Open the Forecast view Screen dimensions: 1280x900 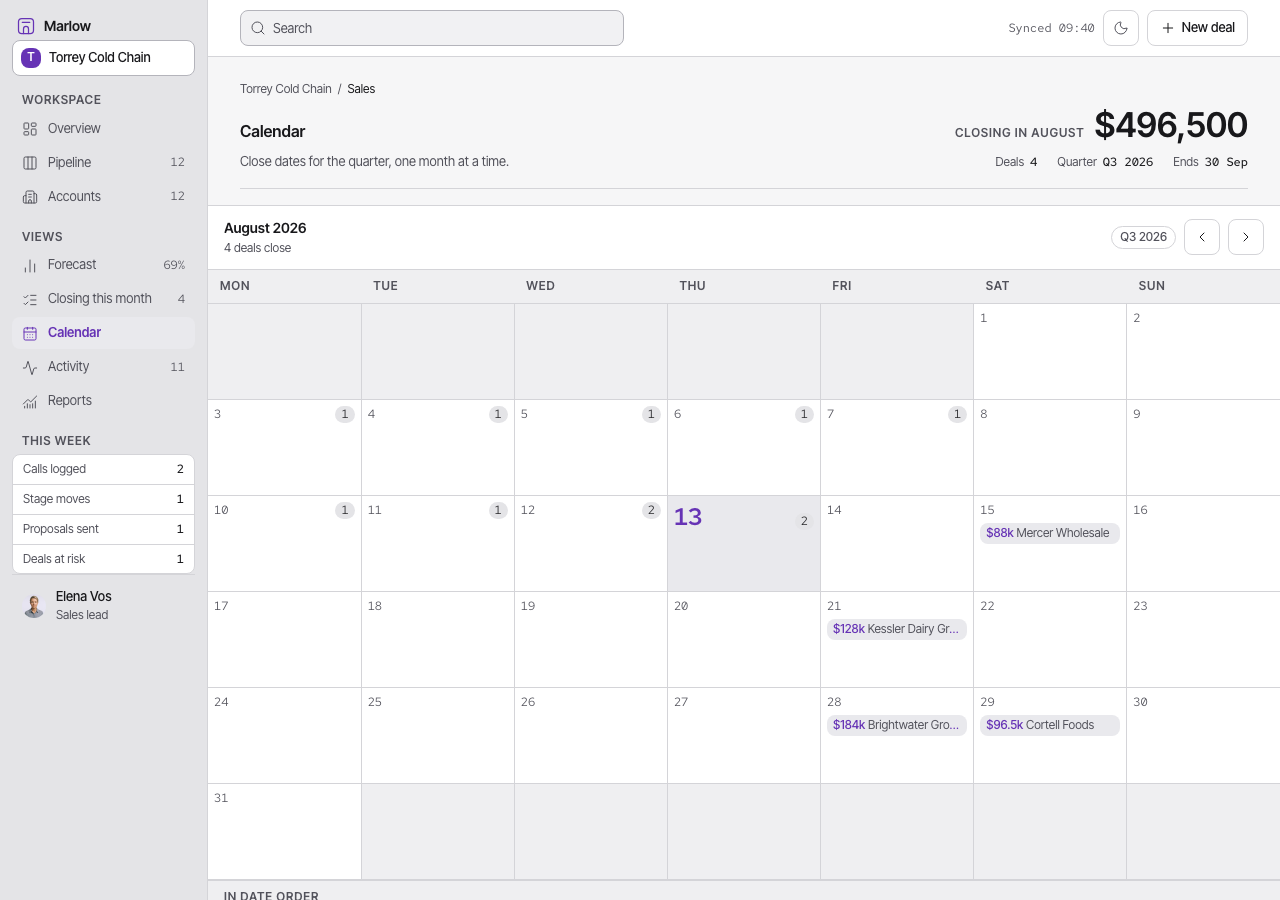103,265
